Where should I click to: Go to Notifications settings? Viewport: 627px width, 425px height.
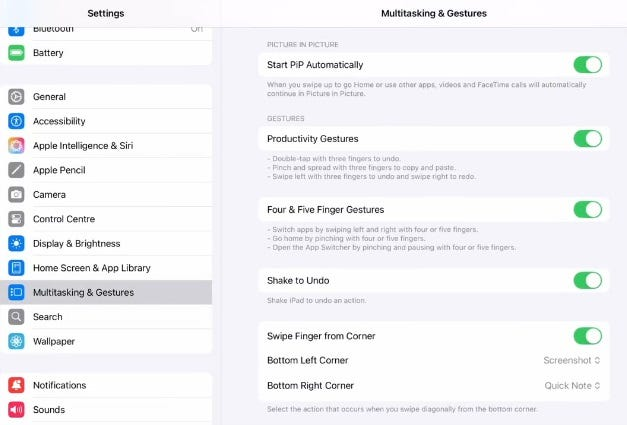point(59,385)
